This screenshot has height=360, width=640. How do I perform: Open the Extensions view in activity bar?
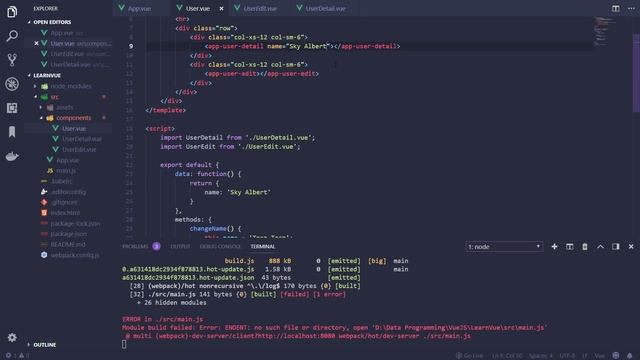click(x=12, y=108)
